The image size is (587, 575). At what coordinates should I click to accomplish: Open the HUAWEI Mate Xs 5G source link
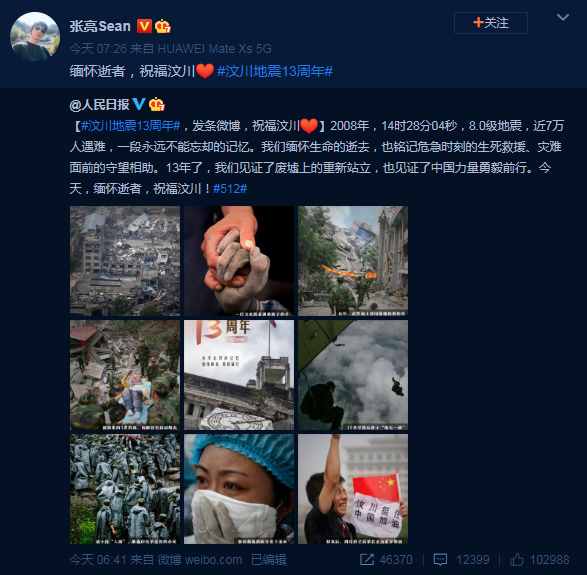[214, 49]
